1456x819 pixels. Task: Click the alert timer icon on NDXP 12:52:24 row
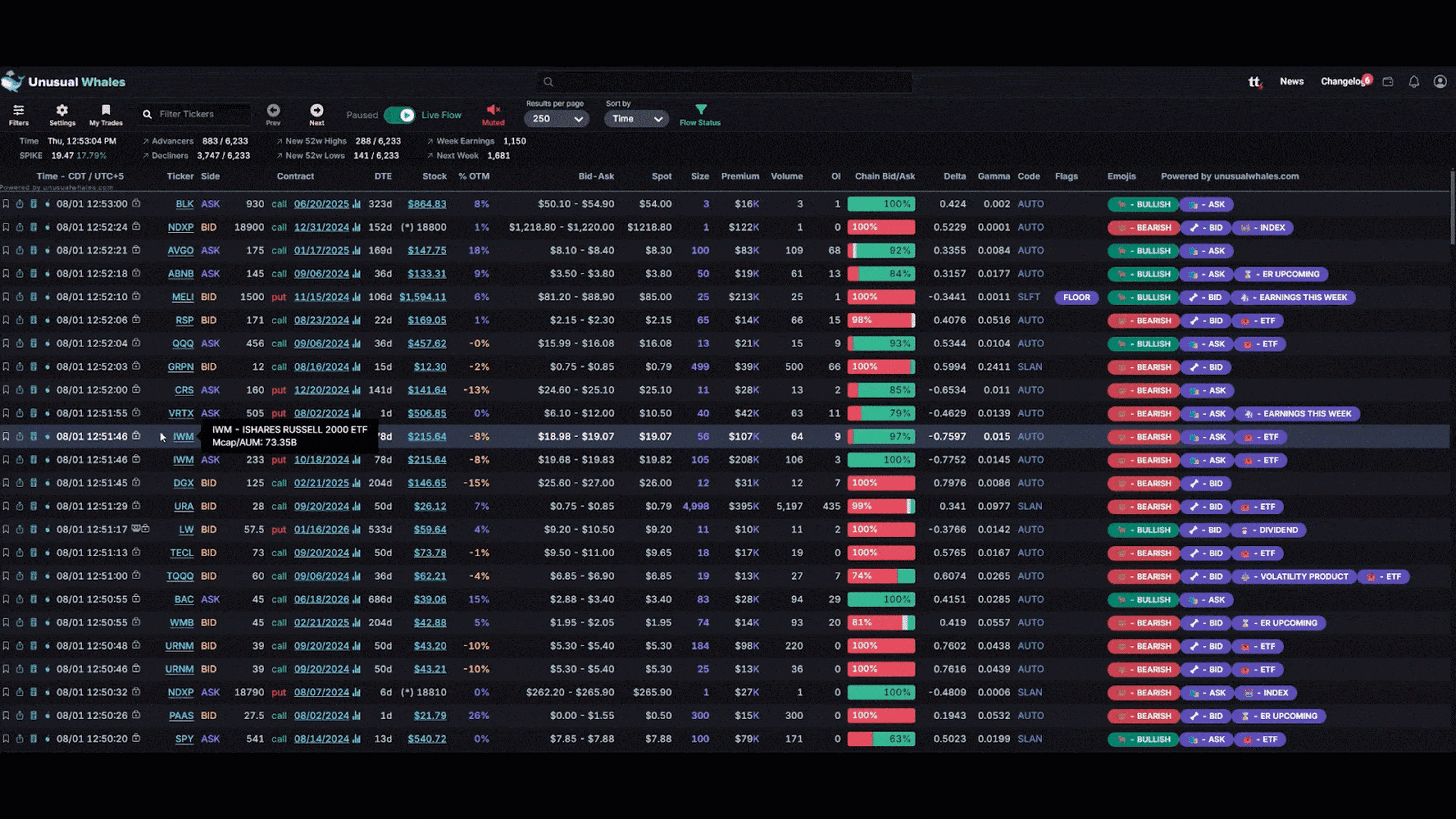pyautogui.click(x=19, y=227)
